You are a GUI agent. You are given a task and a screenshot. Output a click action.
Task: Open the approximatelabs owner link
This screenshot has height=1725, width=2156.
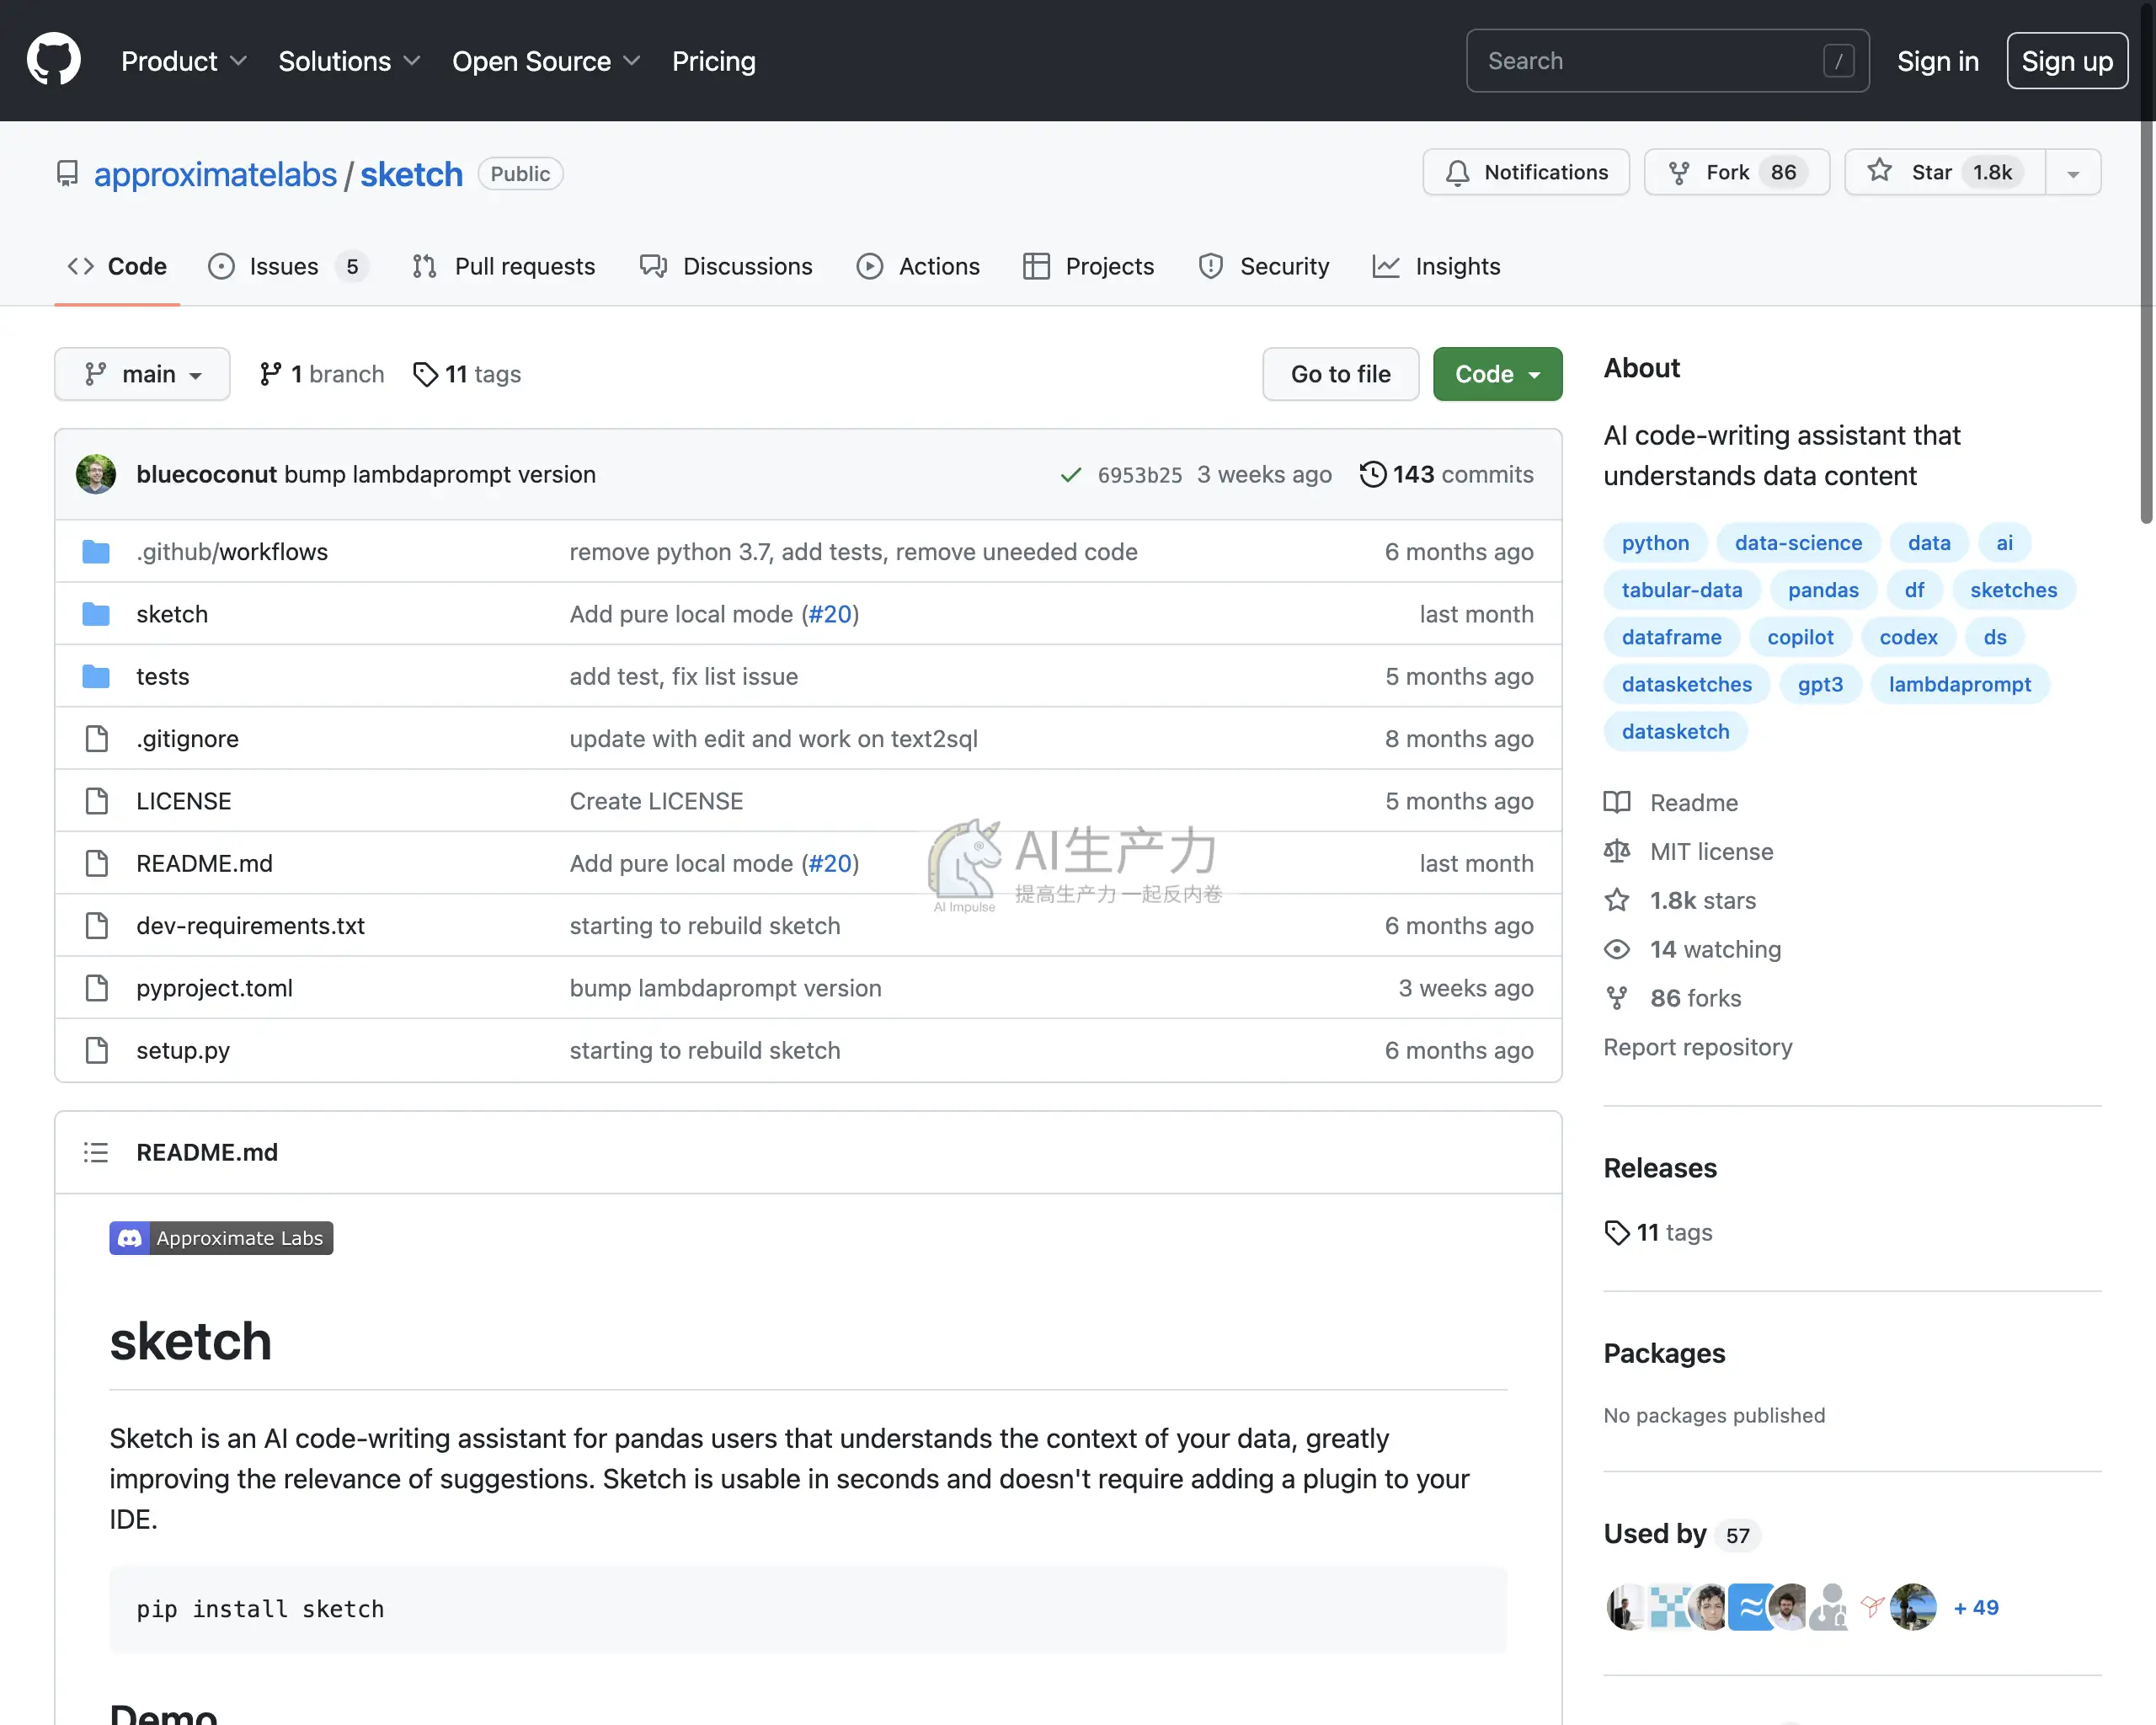pyautogui.click(x=215, y=174)
